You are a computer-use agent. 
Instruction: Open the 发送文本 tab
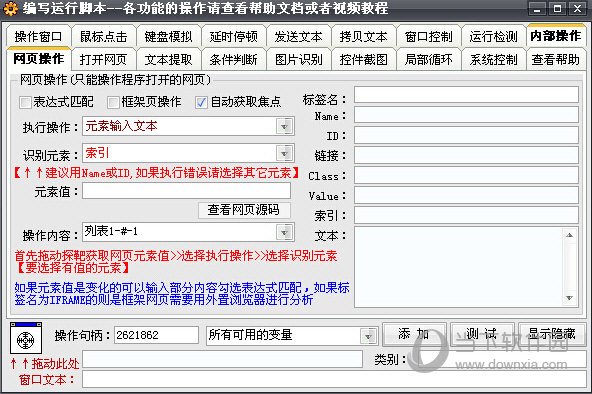298,37
